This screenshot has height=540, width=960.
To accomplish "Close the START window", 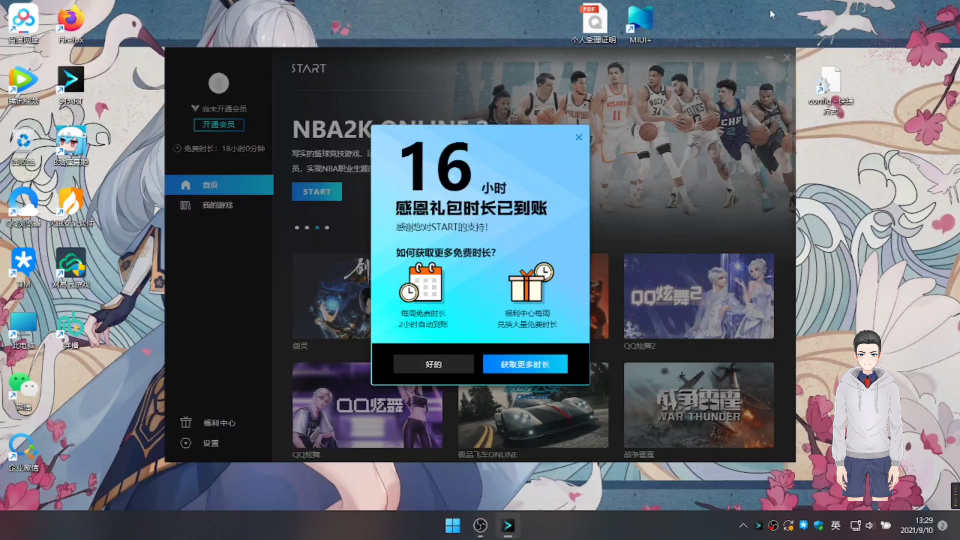I will pos(787,57).
